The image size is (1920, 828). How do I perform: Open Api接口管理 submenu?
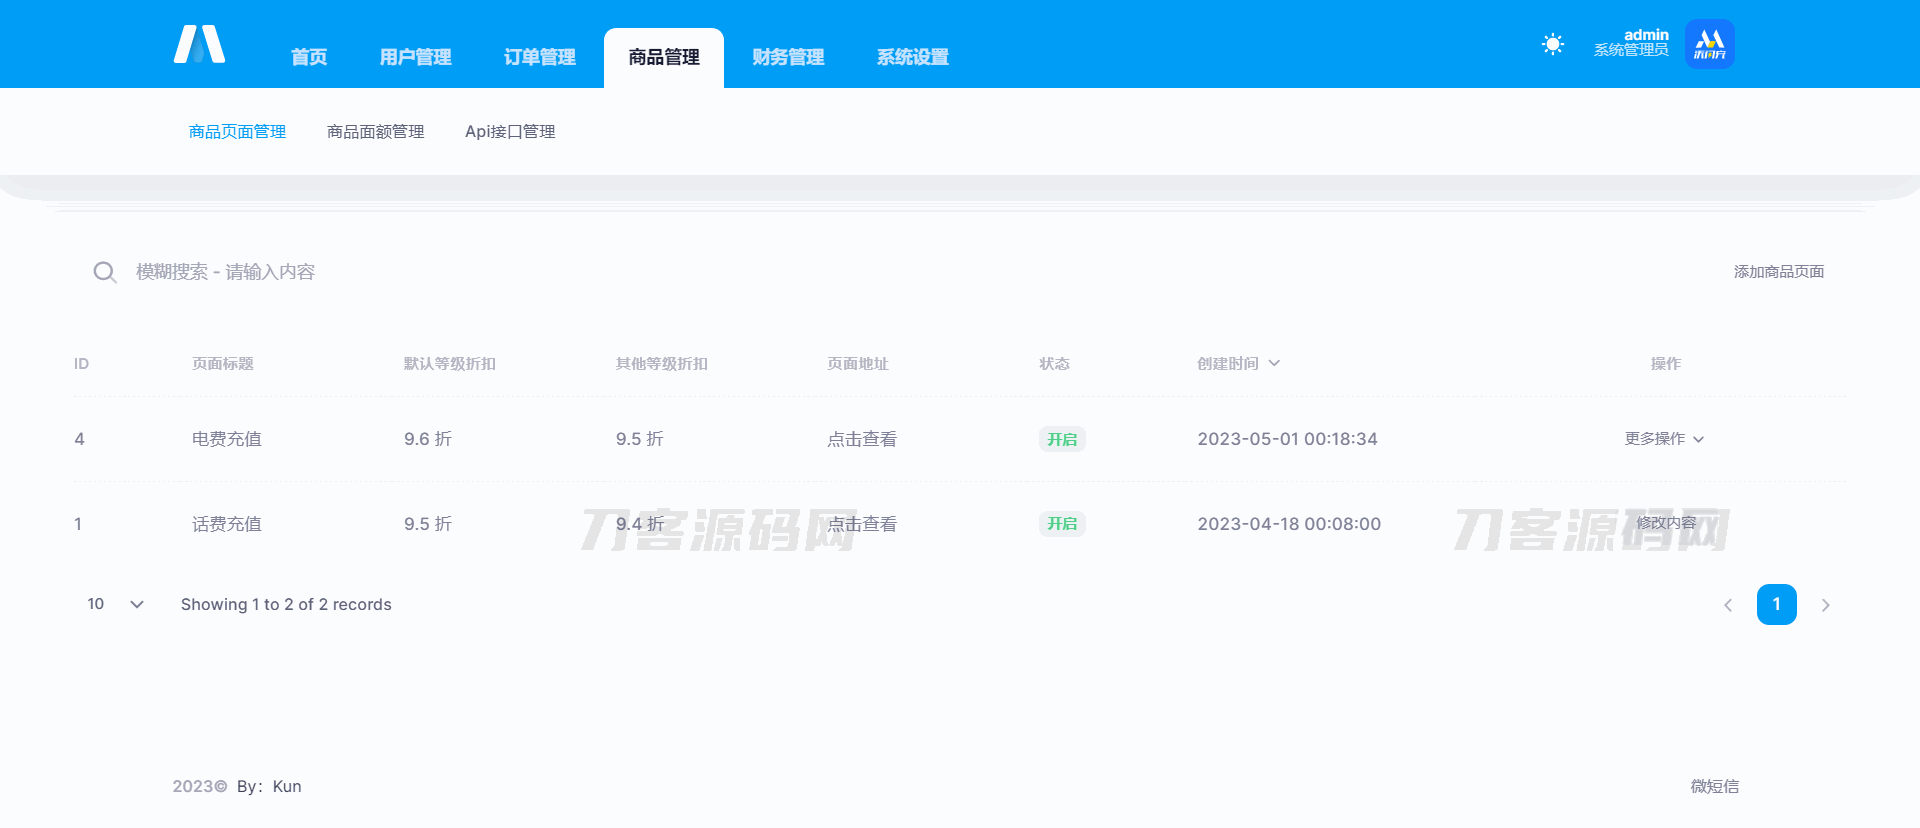510,132
